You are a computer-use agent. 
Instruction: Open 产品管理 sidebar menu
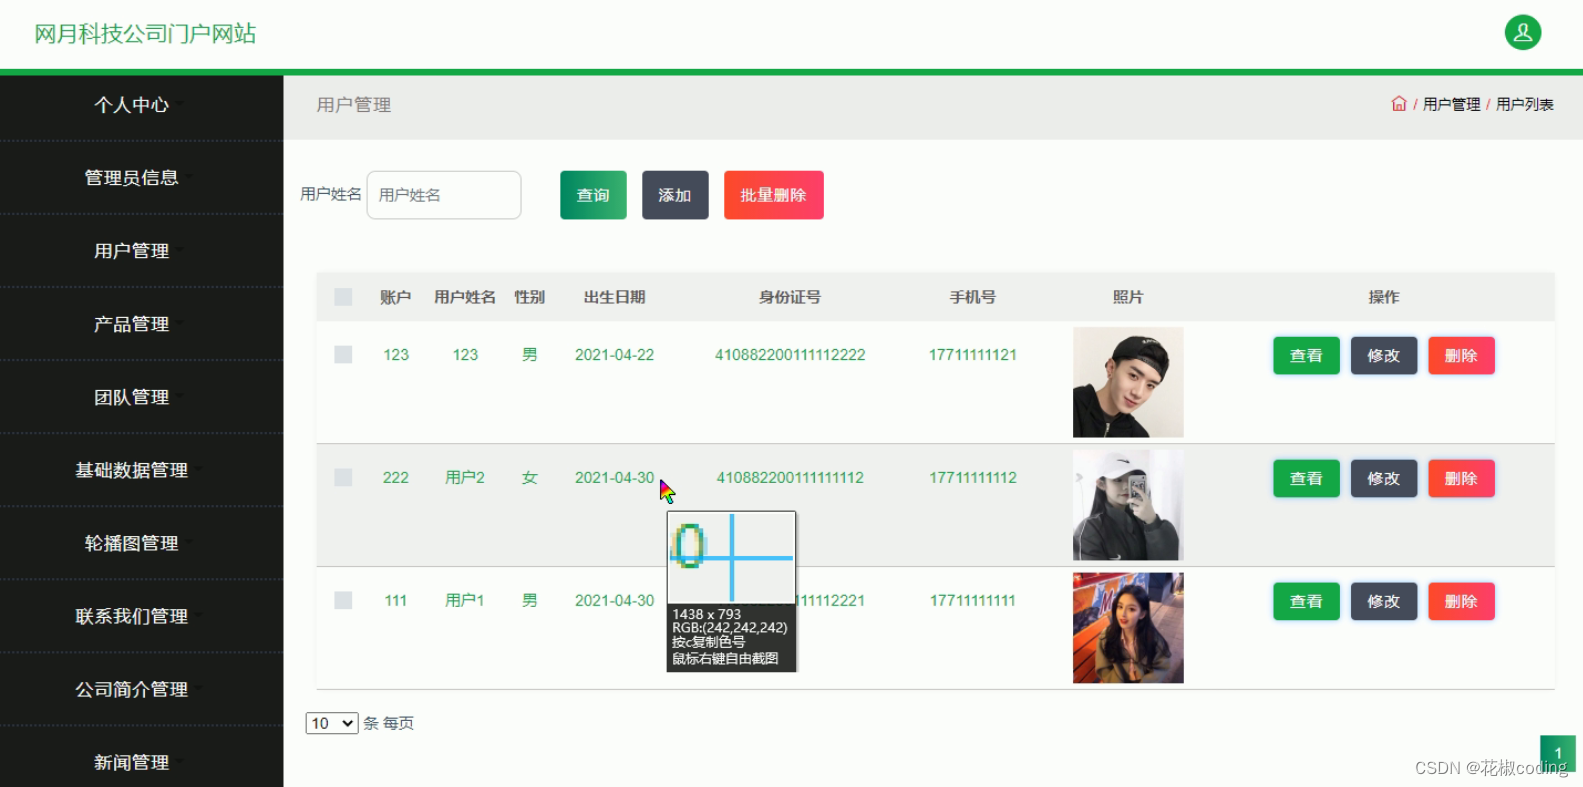pyautogui.click(x=131, y=324)
